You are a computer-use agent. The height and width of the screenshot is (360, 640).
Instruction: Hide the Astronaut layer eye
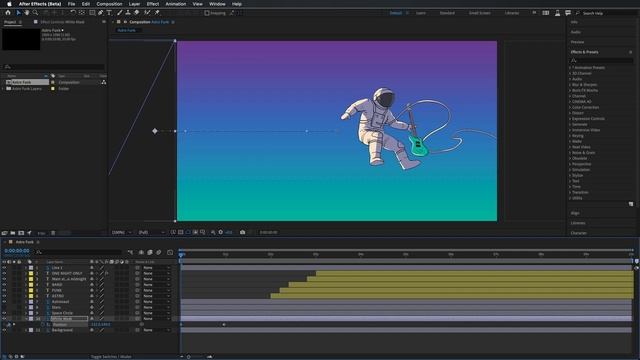[x=4, y=302]
